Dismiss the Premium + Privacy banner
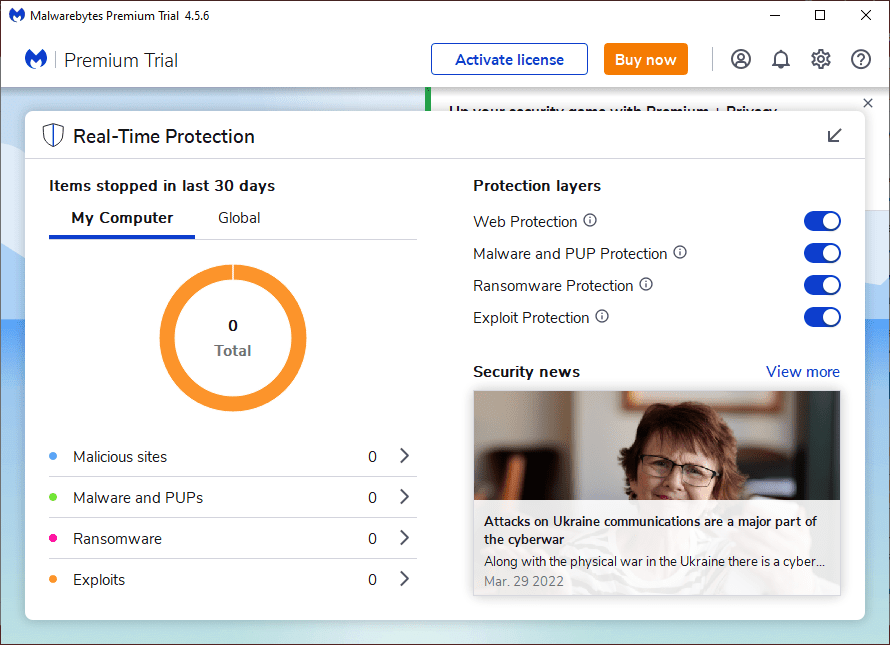Screen dimensions: 890x645 868,103
